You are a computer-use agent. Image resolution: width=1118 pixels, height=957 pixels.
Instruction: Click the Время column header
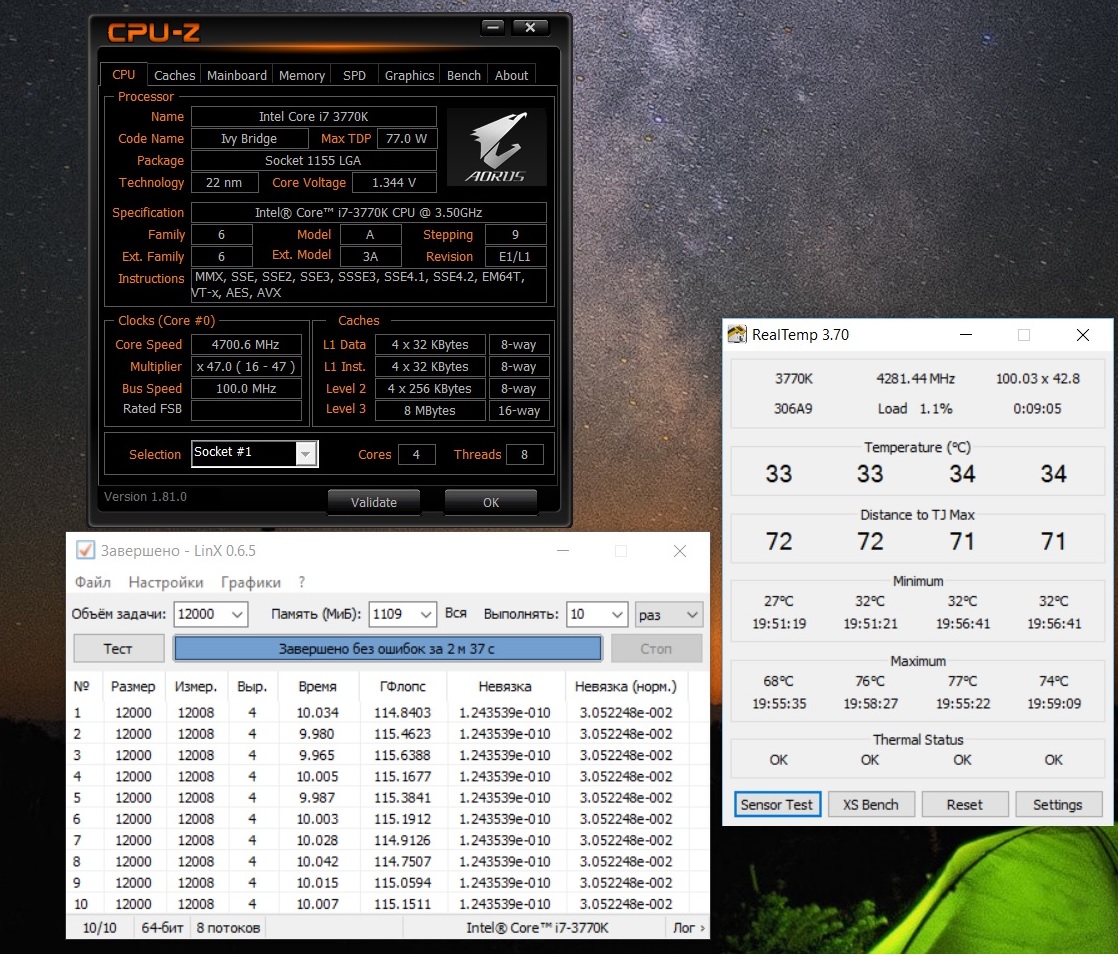coord(317,686)
